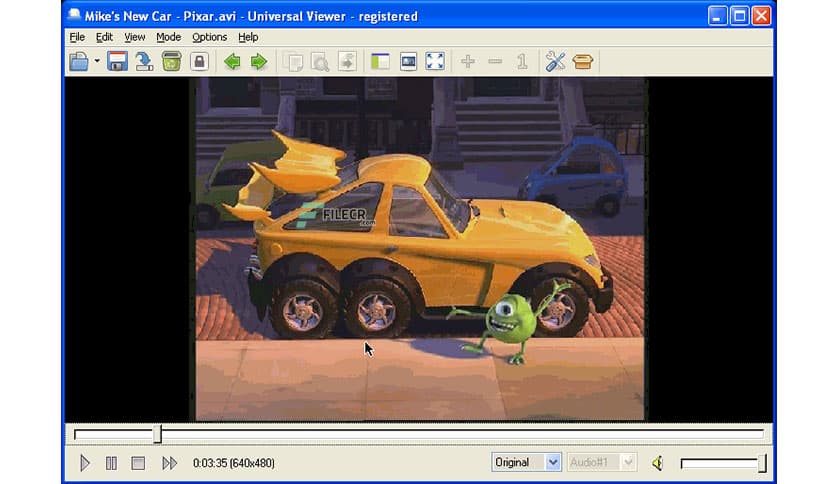The height and width of the screenshot is (484, 836).
Task: Open the Options menu
Action: 210,37
